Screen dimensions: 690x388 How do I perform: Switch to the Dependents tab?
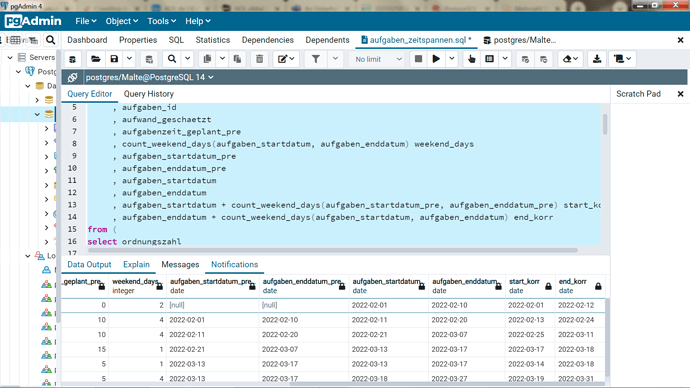[327, 40]
